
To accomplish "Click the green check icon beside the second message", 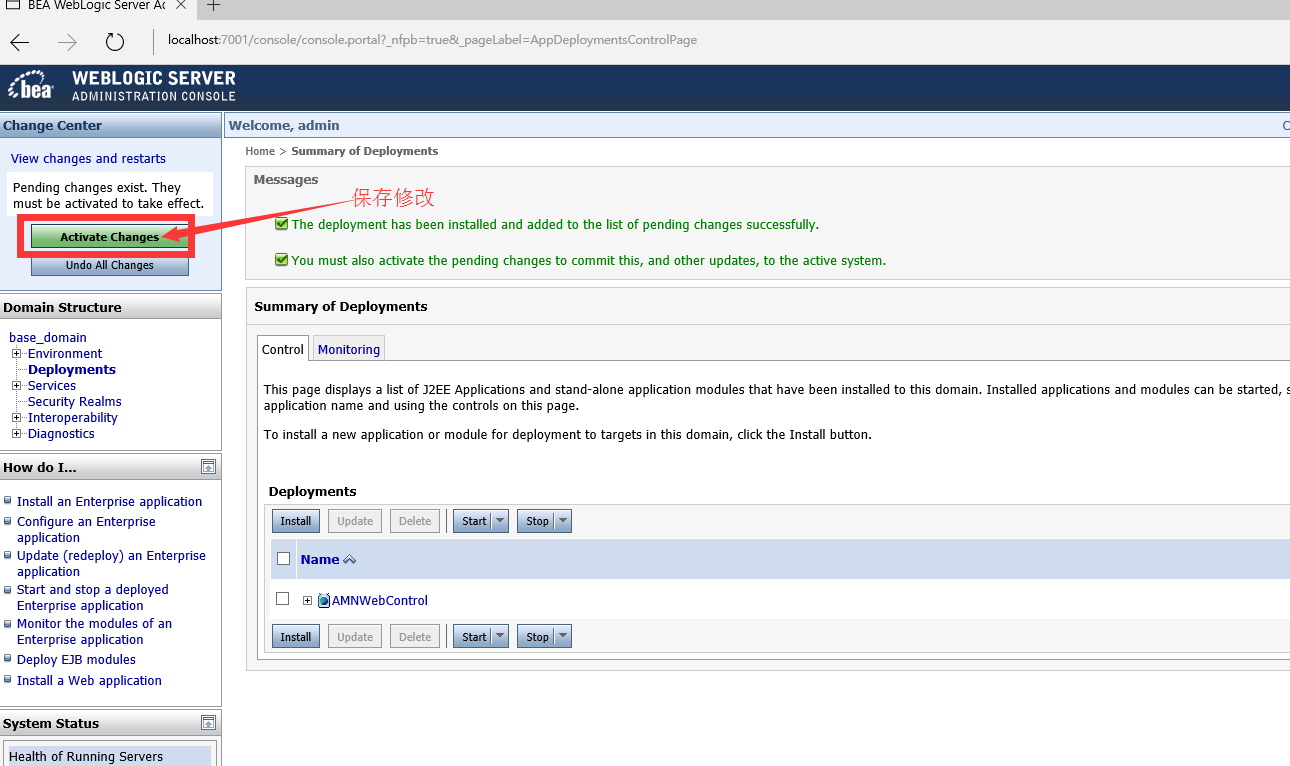I will coord(281,260).
